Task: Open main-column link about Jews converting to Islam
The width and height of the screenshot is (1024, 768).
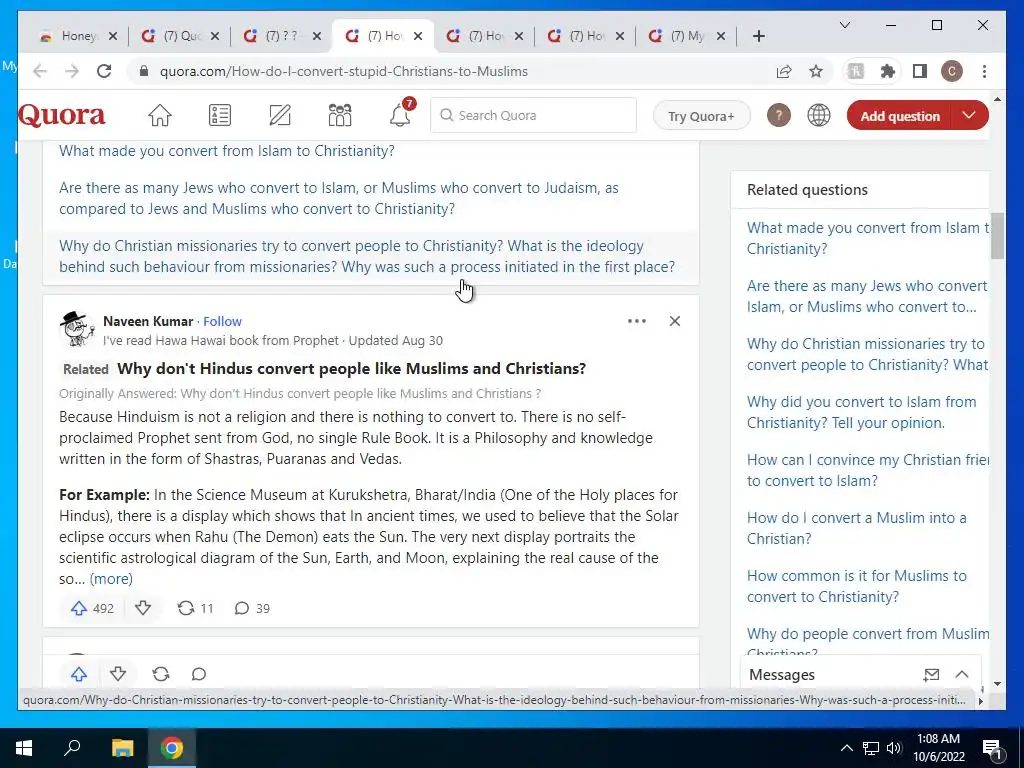Action: 339,198
